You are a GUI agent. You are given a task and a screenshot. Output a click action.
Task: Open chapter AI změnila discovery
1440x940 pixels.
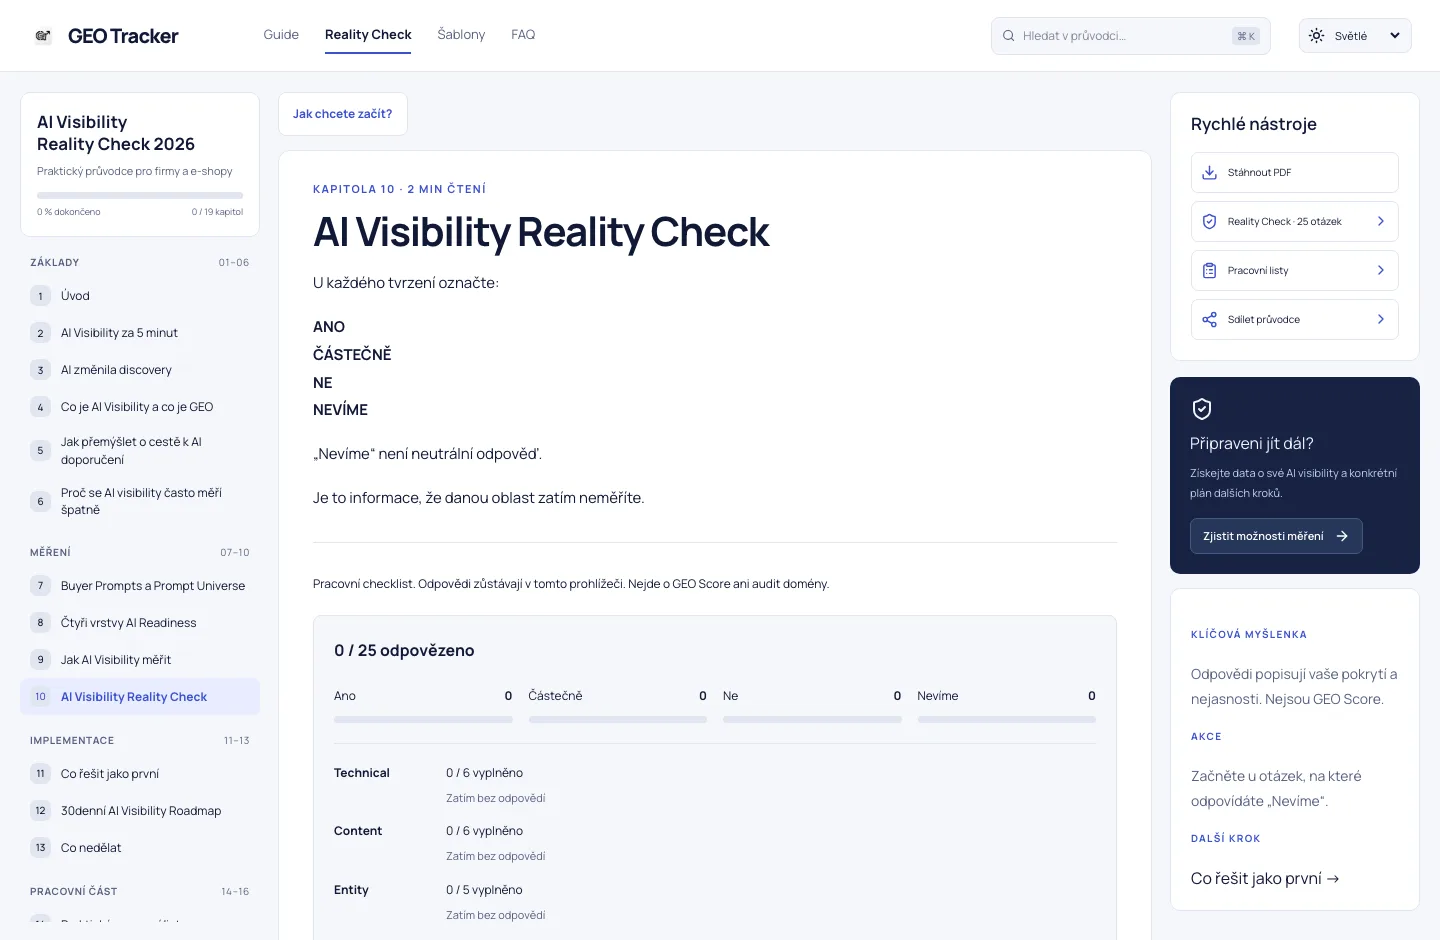140,370
